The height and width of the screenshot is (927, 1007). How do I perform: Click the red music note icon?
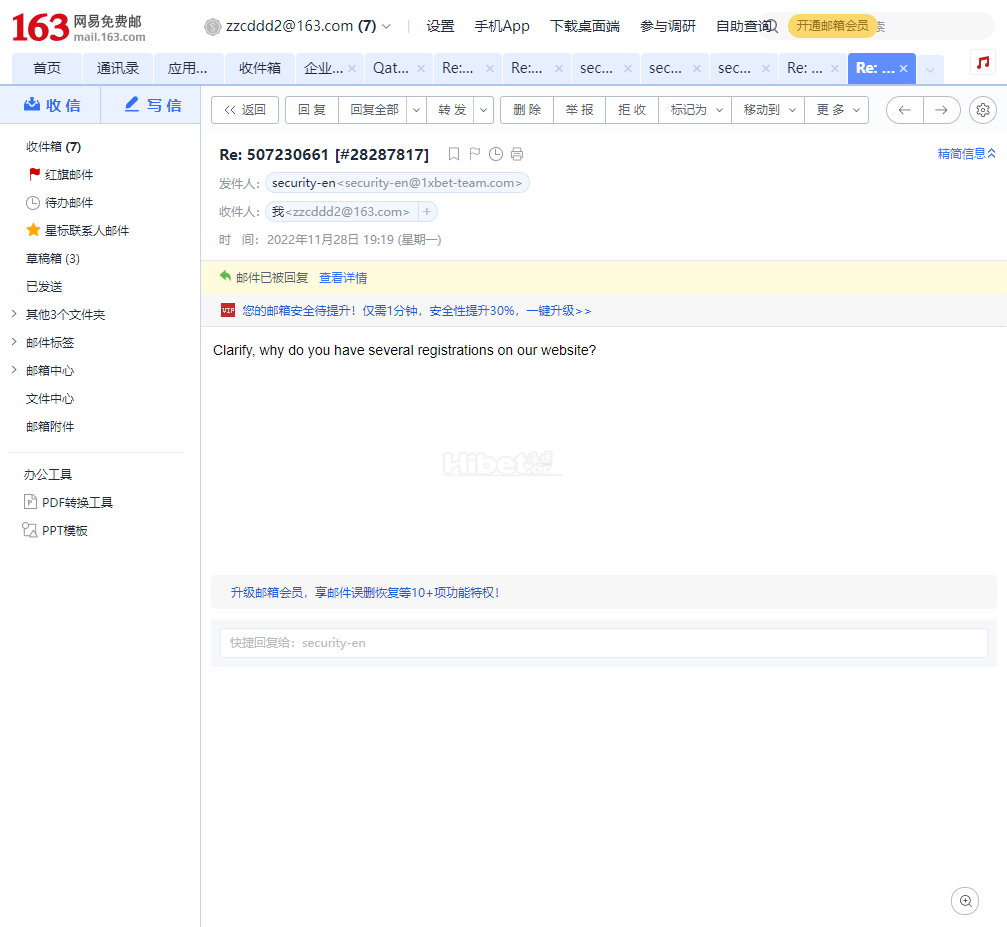tap(983, 62)
